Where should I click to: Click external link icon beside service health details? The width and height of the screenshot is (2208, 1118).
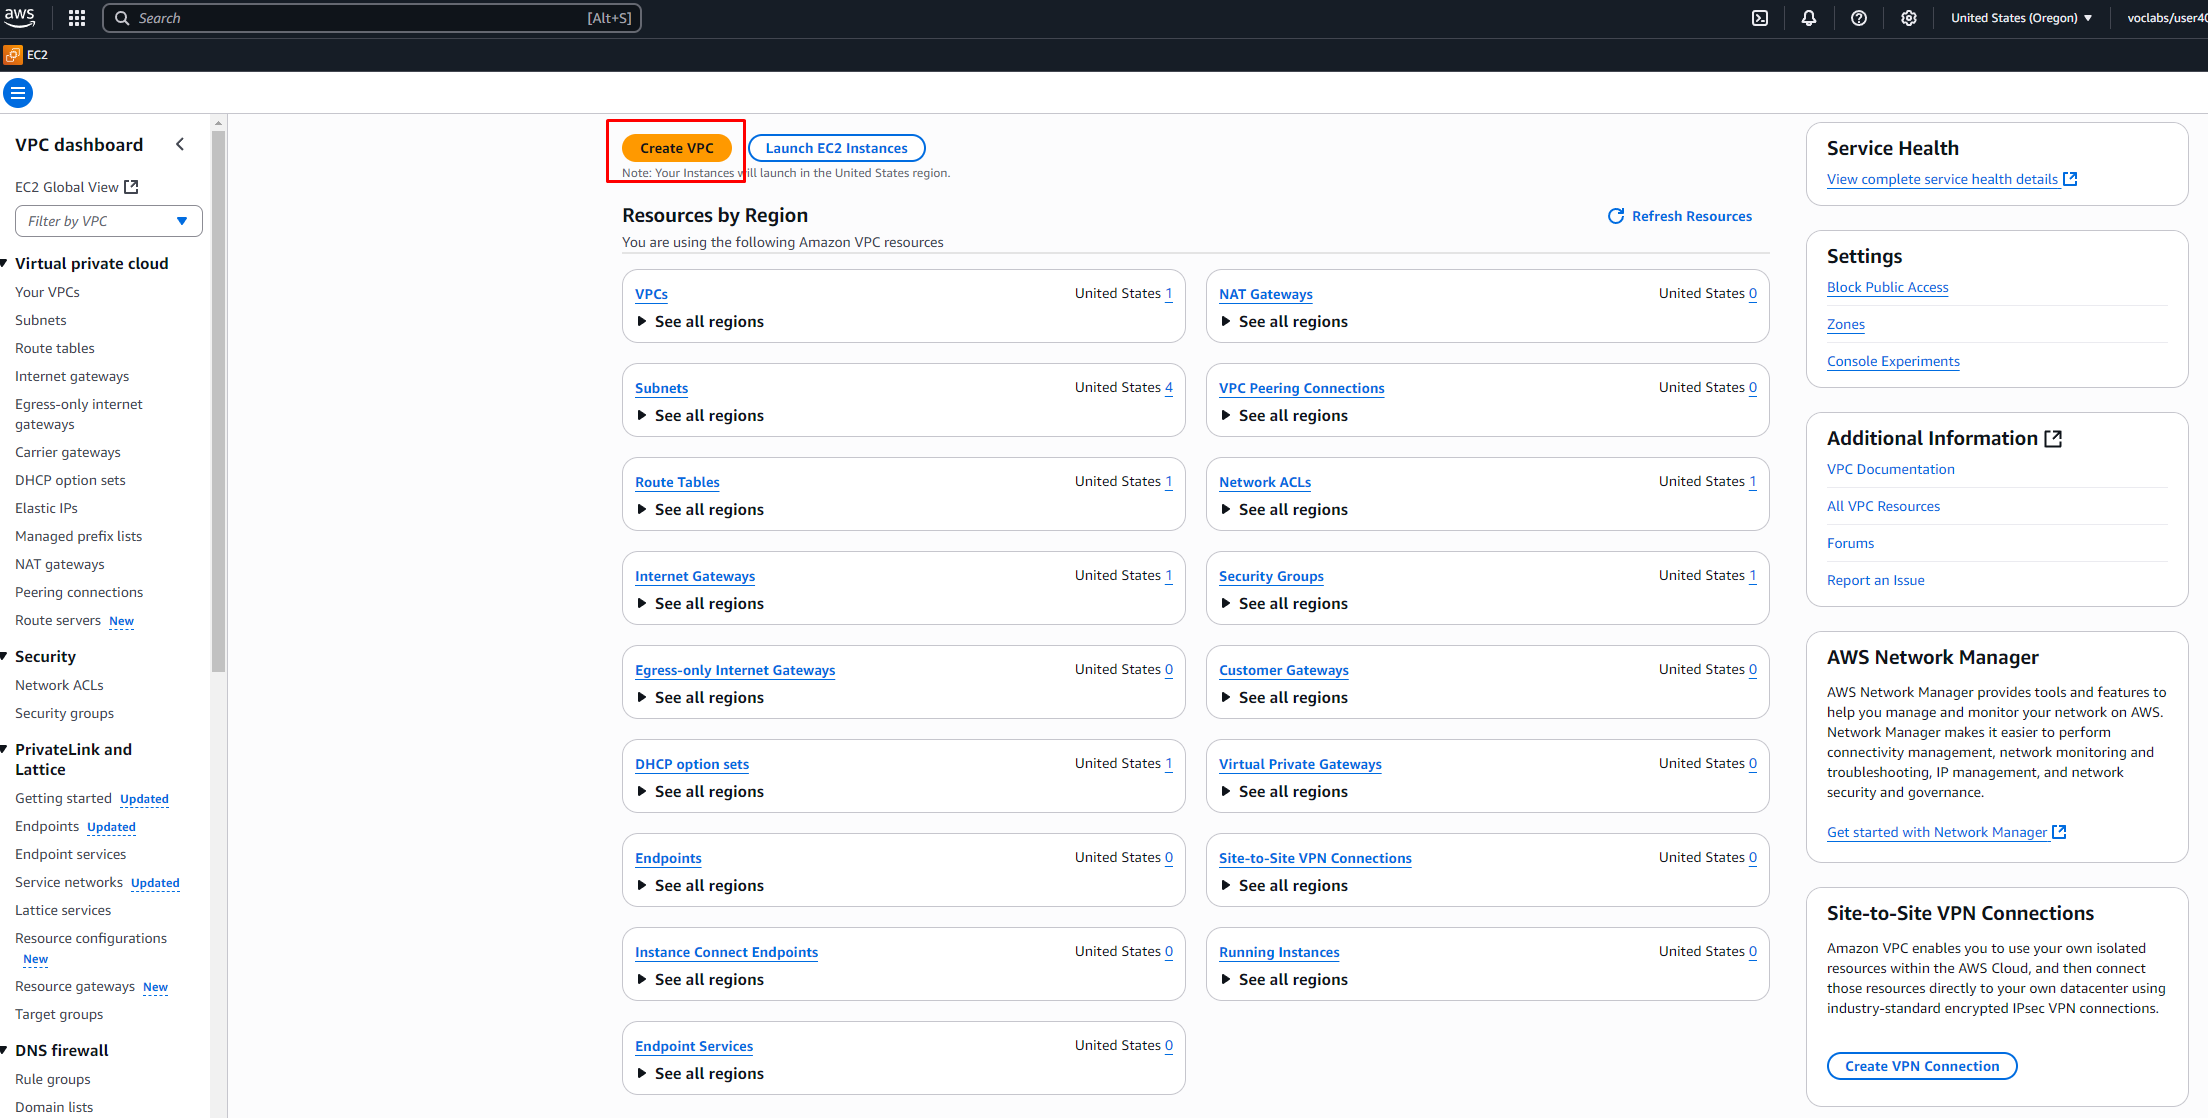pyautogui.click(x=2070, y=179)
